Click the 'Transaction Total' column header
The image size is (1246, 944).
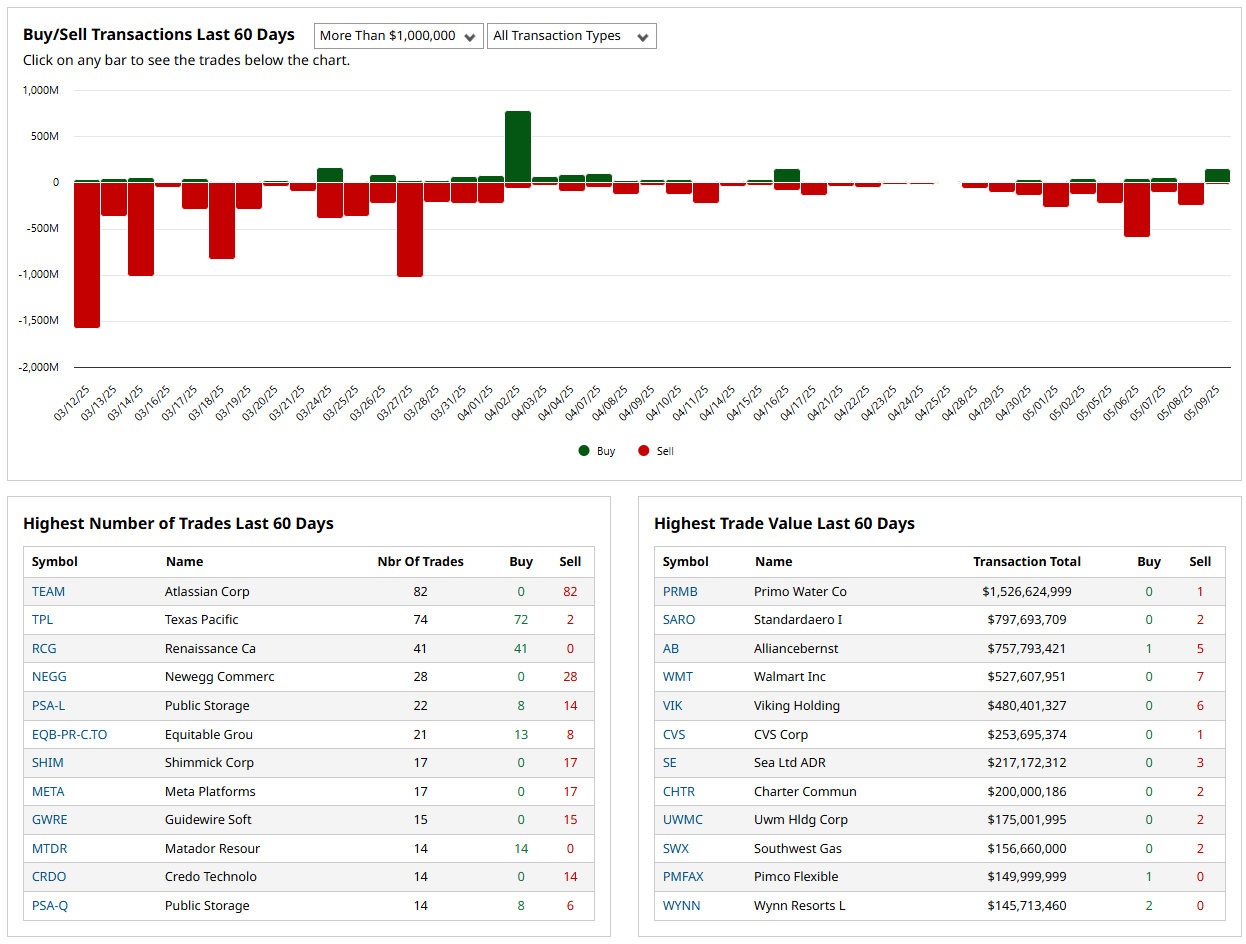1027,562
